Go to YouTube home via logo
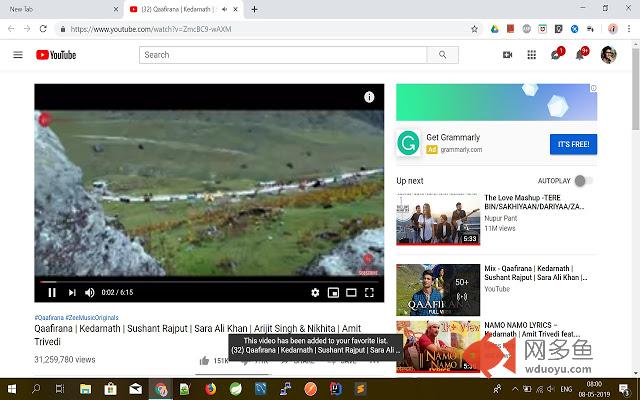 pyautogui.click(x=56, y=55)
